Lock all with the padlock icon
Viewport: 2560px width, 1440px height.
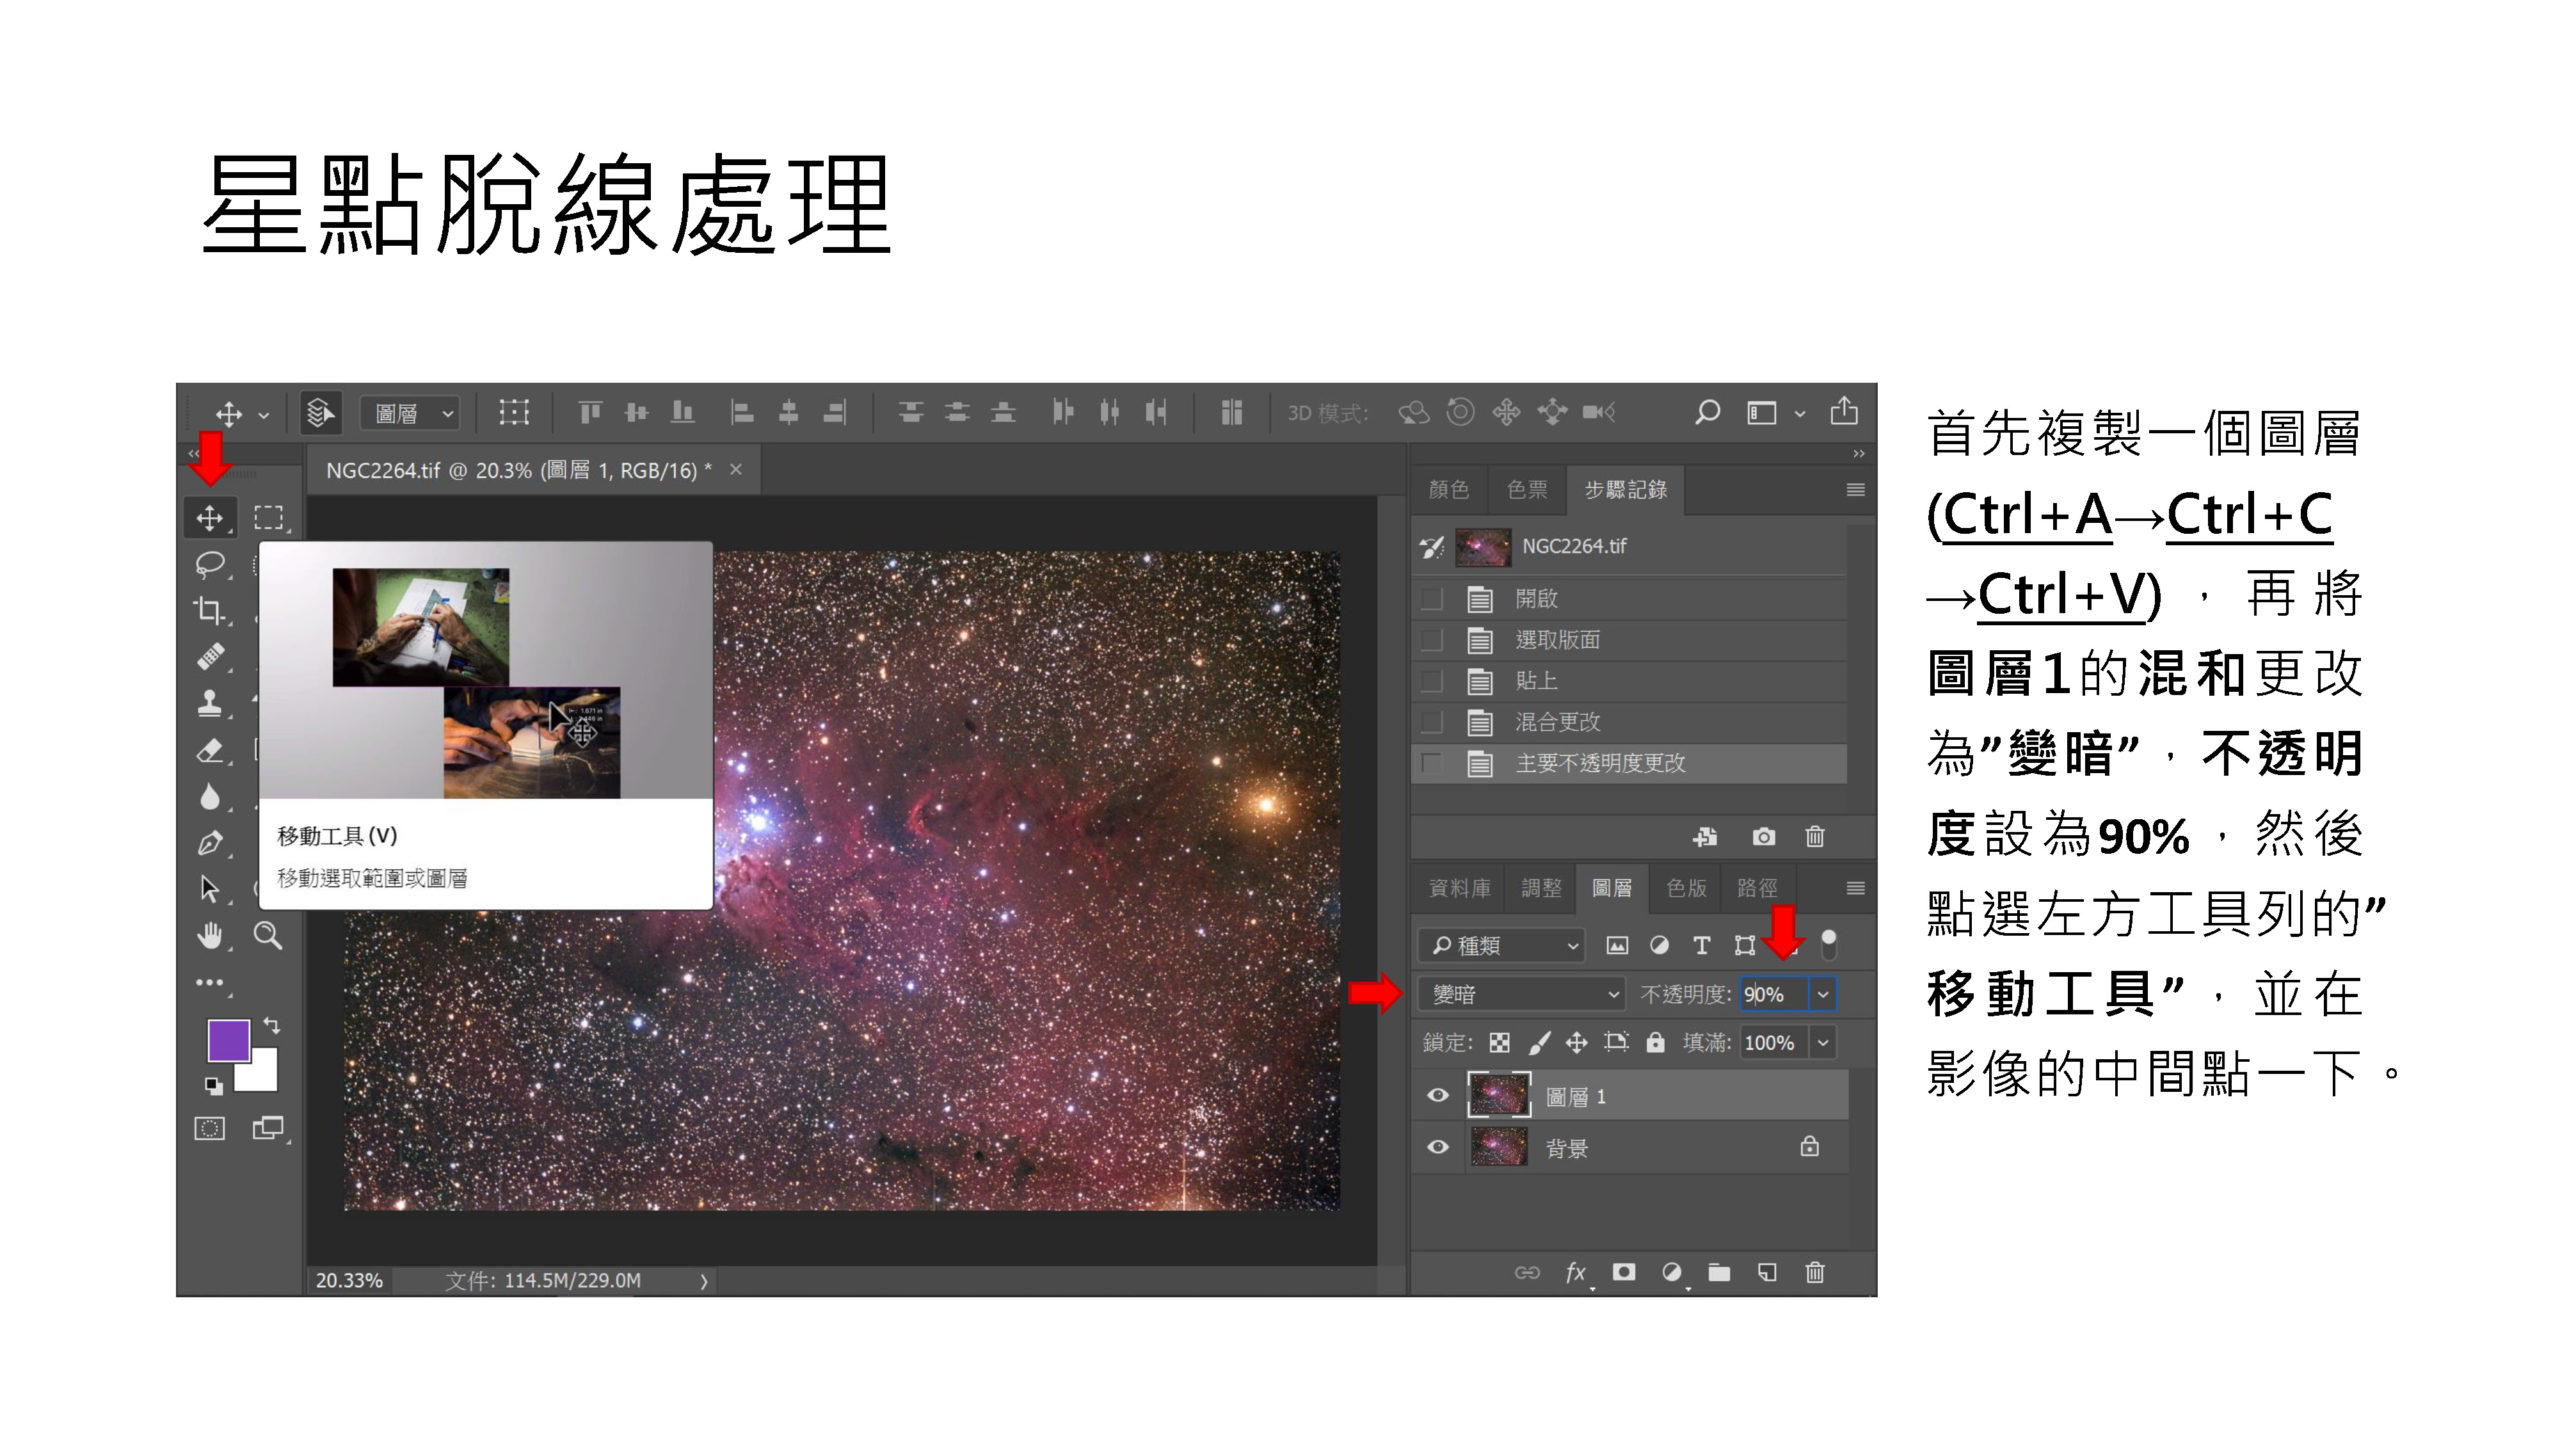(1656, 1043)
